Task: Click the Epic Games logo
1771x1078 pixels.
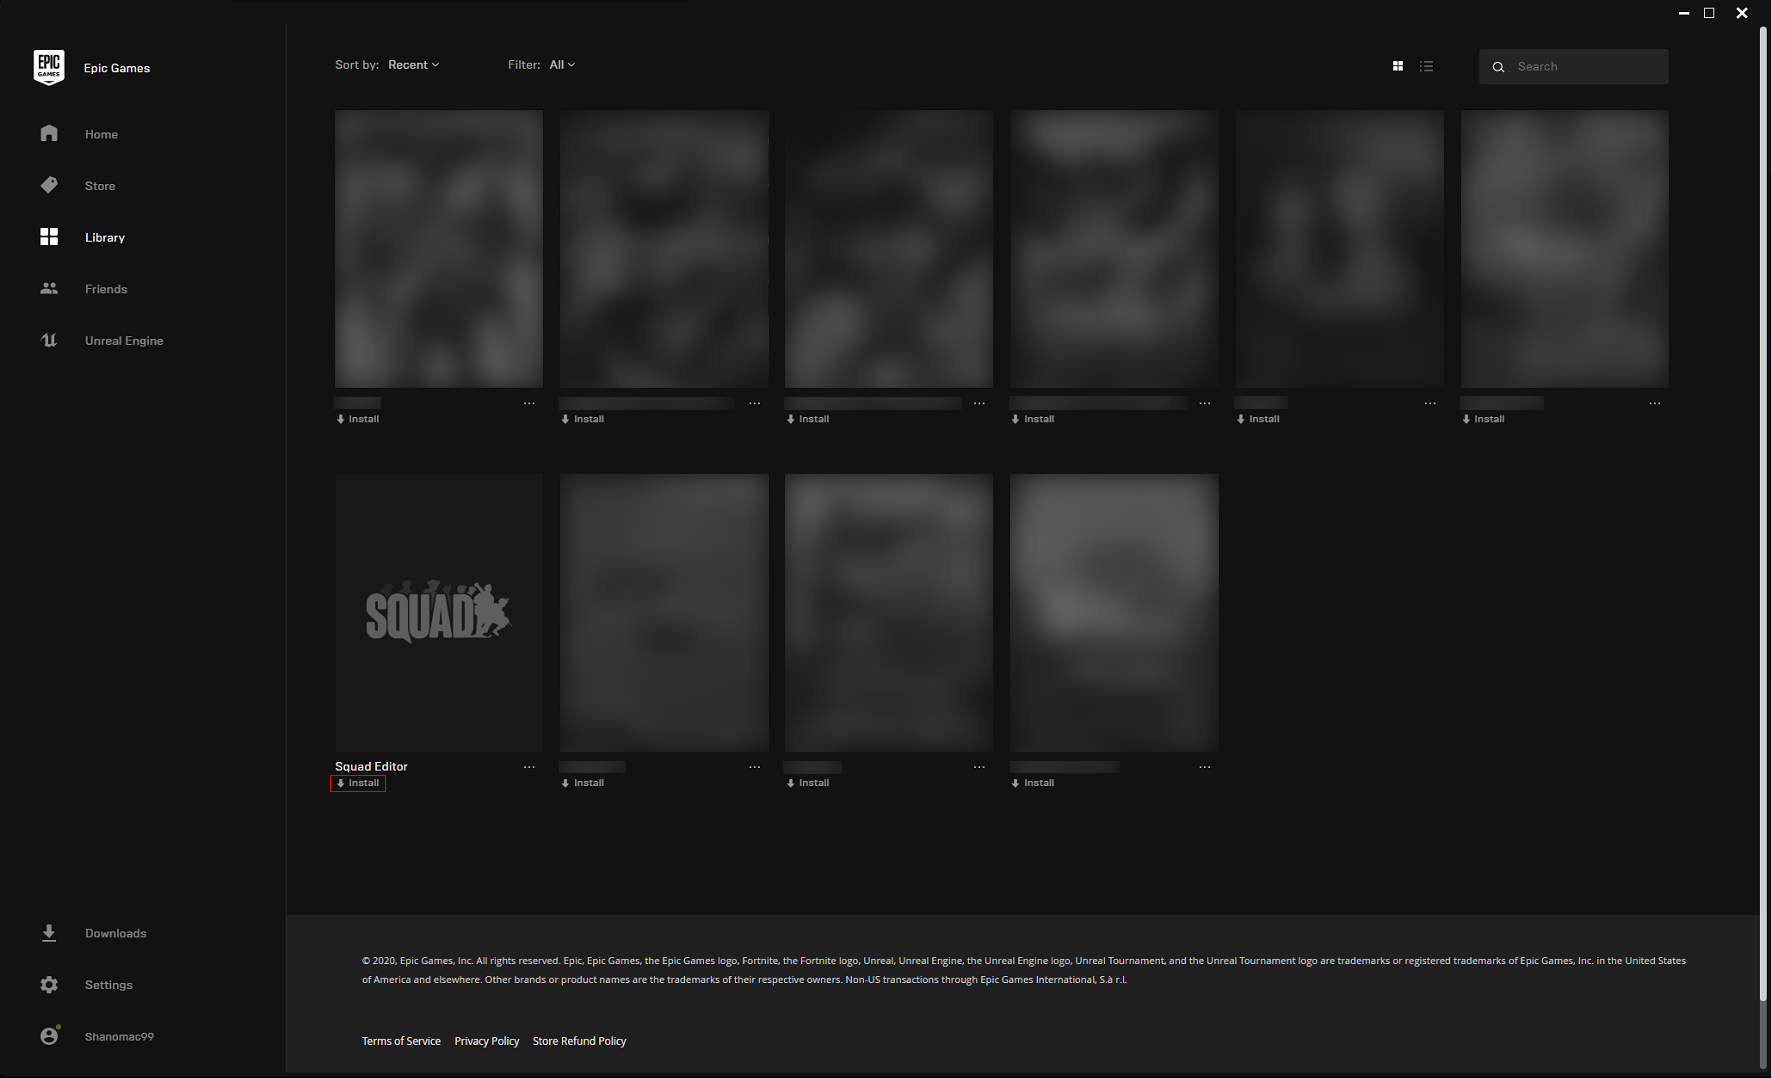Action: pyautogui.click(x=49, y=67)
